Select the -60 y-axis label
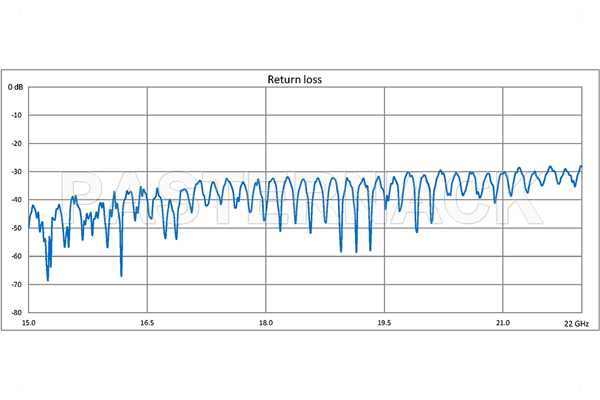Screen dimensions: 600x400 pos(17,256)
